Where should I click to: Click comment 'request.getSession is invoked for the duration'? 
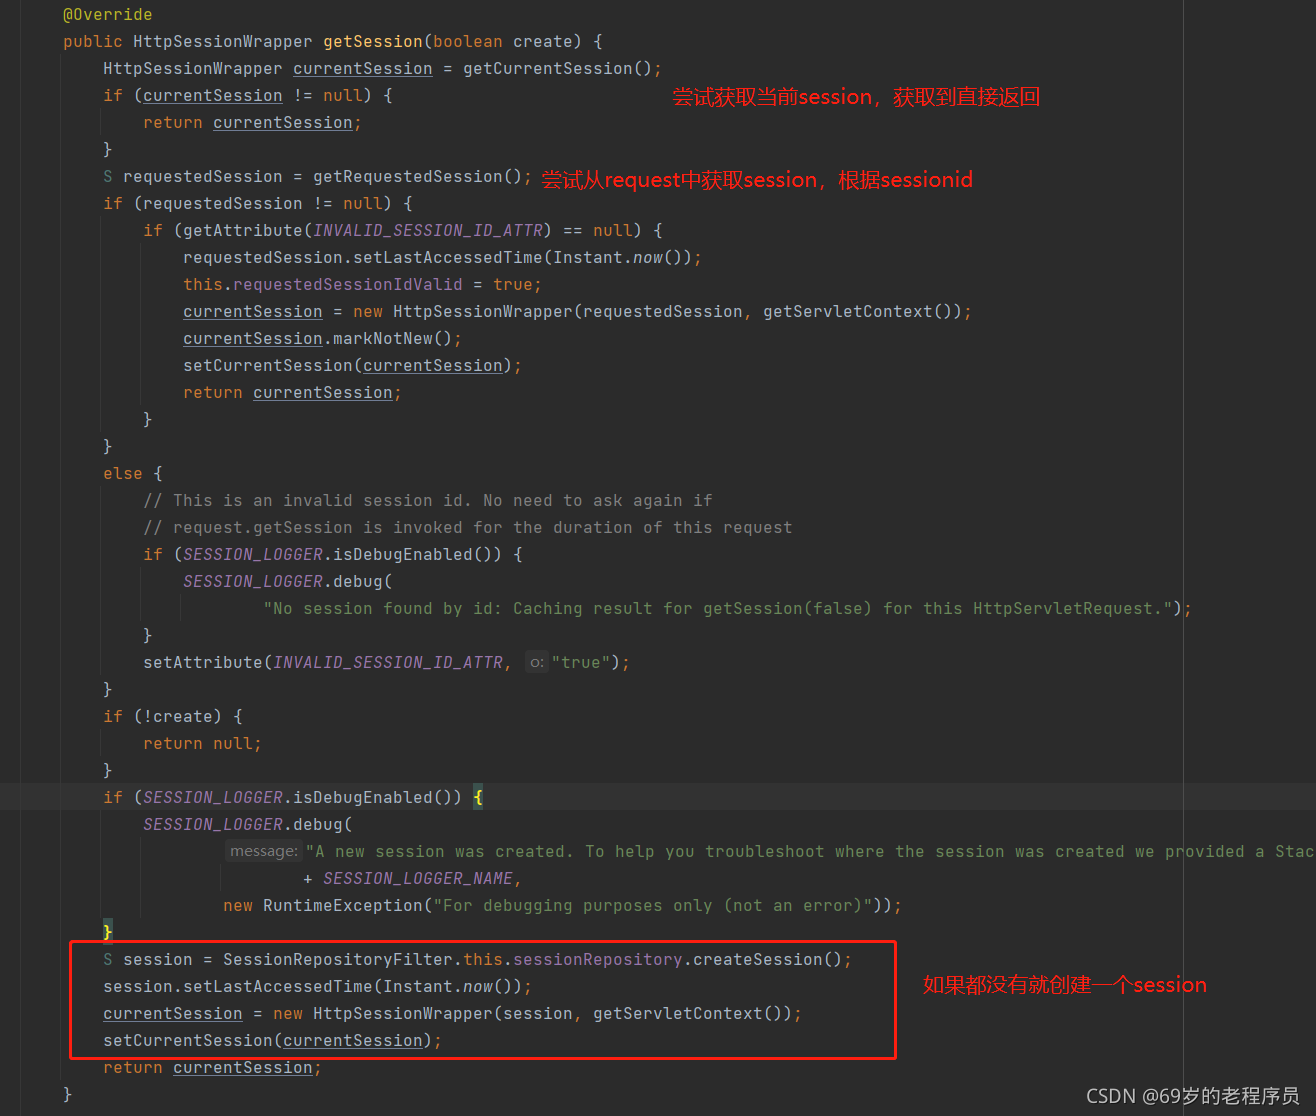pyautogui.click(x=468, y=527)
